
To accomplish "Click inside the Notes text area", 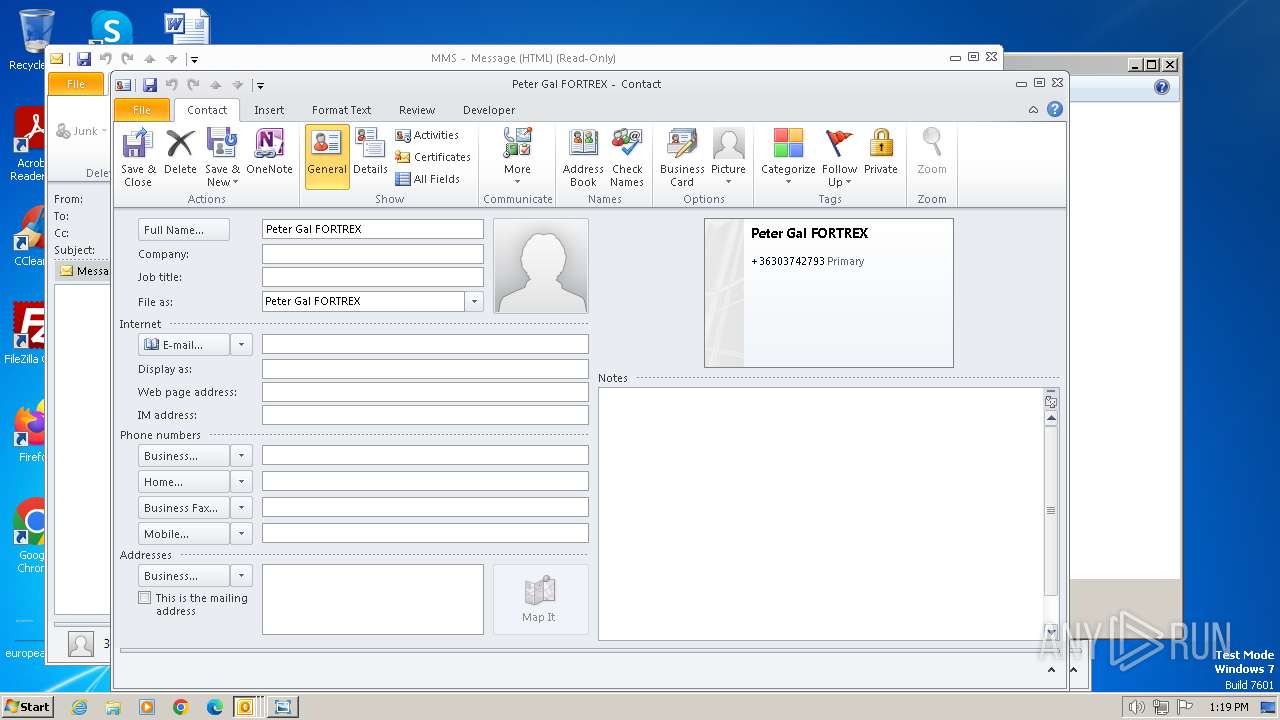I will [820, 513].
